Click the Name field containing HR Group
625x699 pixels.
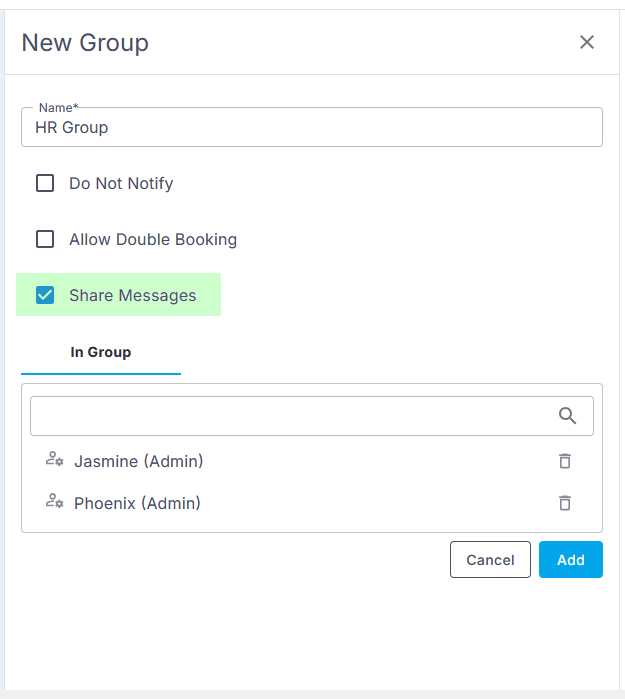pyautogui.click(x=311, y=128)
